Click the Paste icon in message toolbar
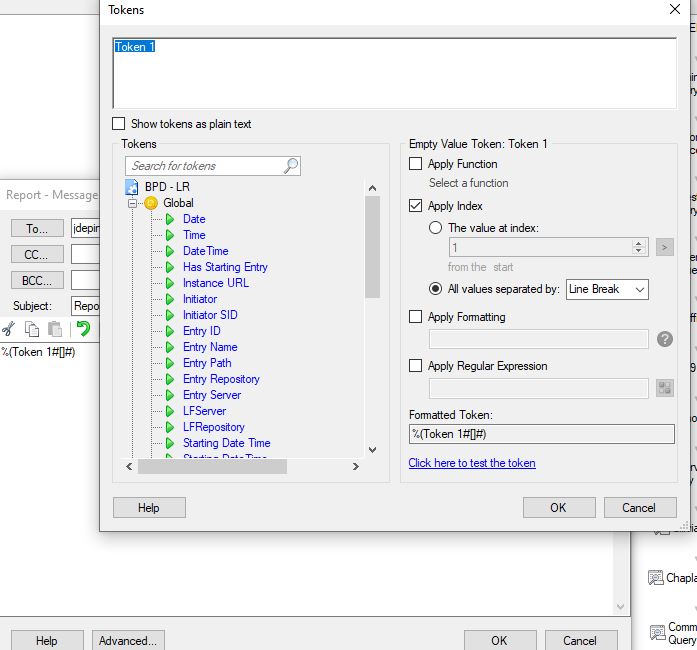 pos(55,329)
